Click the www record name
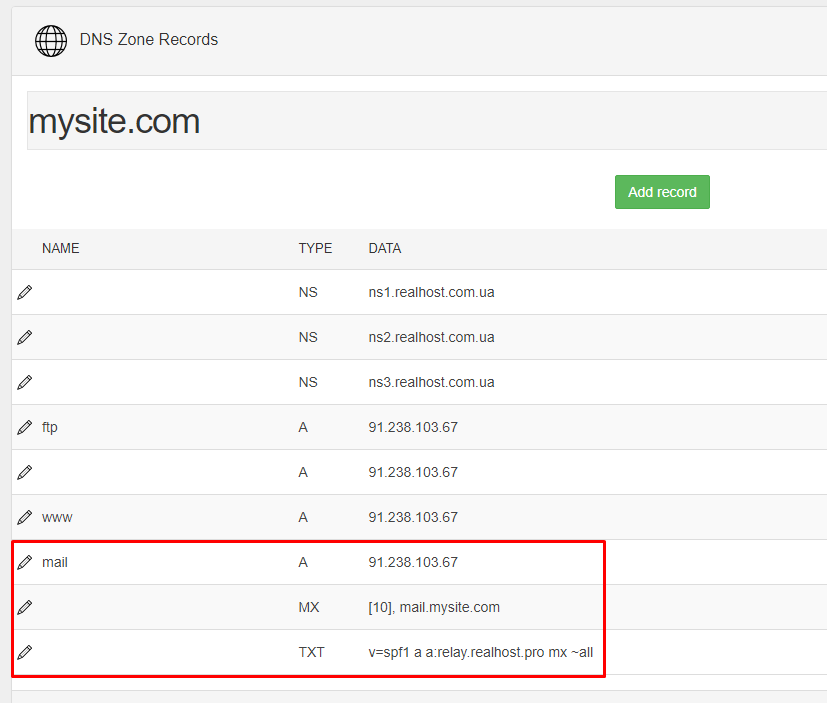The height and width of the screenshot is (703, 827). tap(57, 518)
